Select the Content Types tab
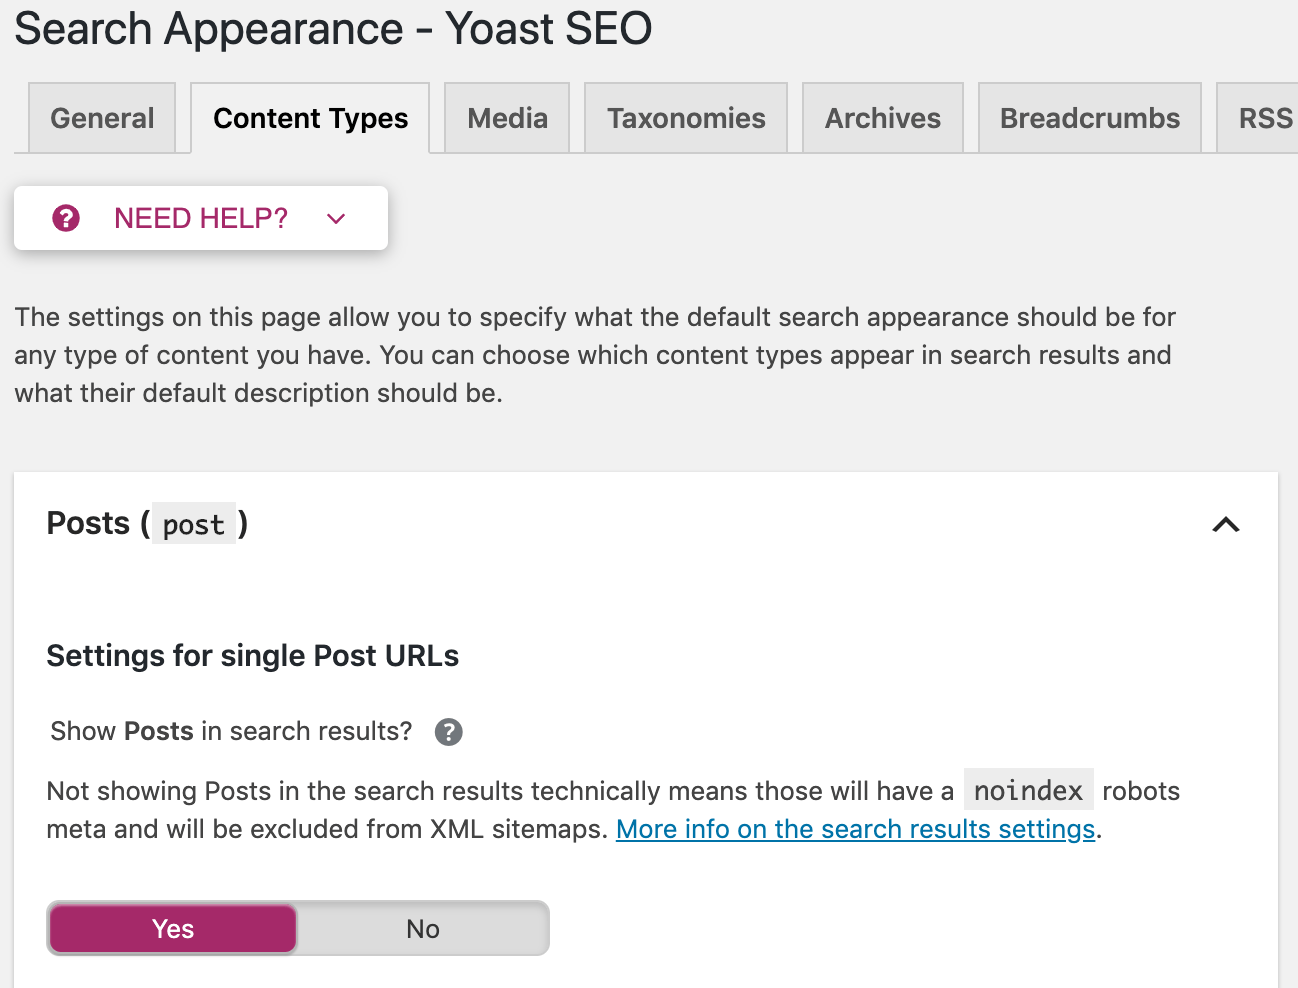The width and height of the screenshot is (1298, 988). (x=310, y=118)
